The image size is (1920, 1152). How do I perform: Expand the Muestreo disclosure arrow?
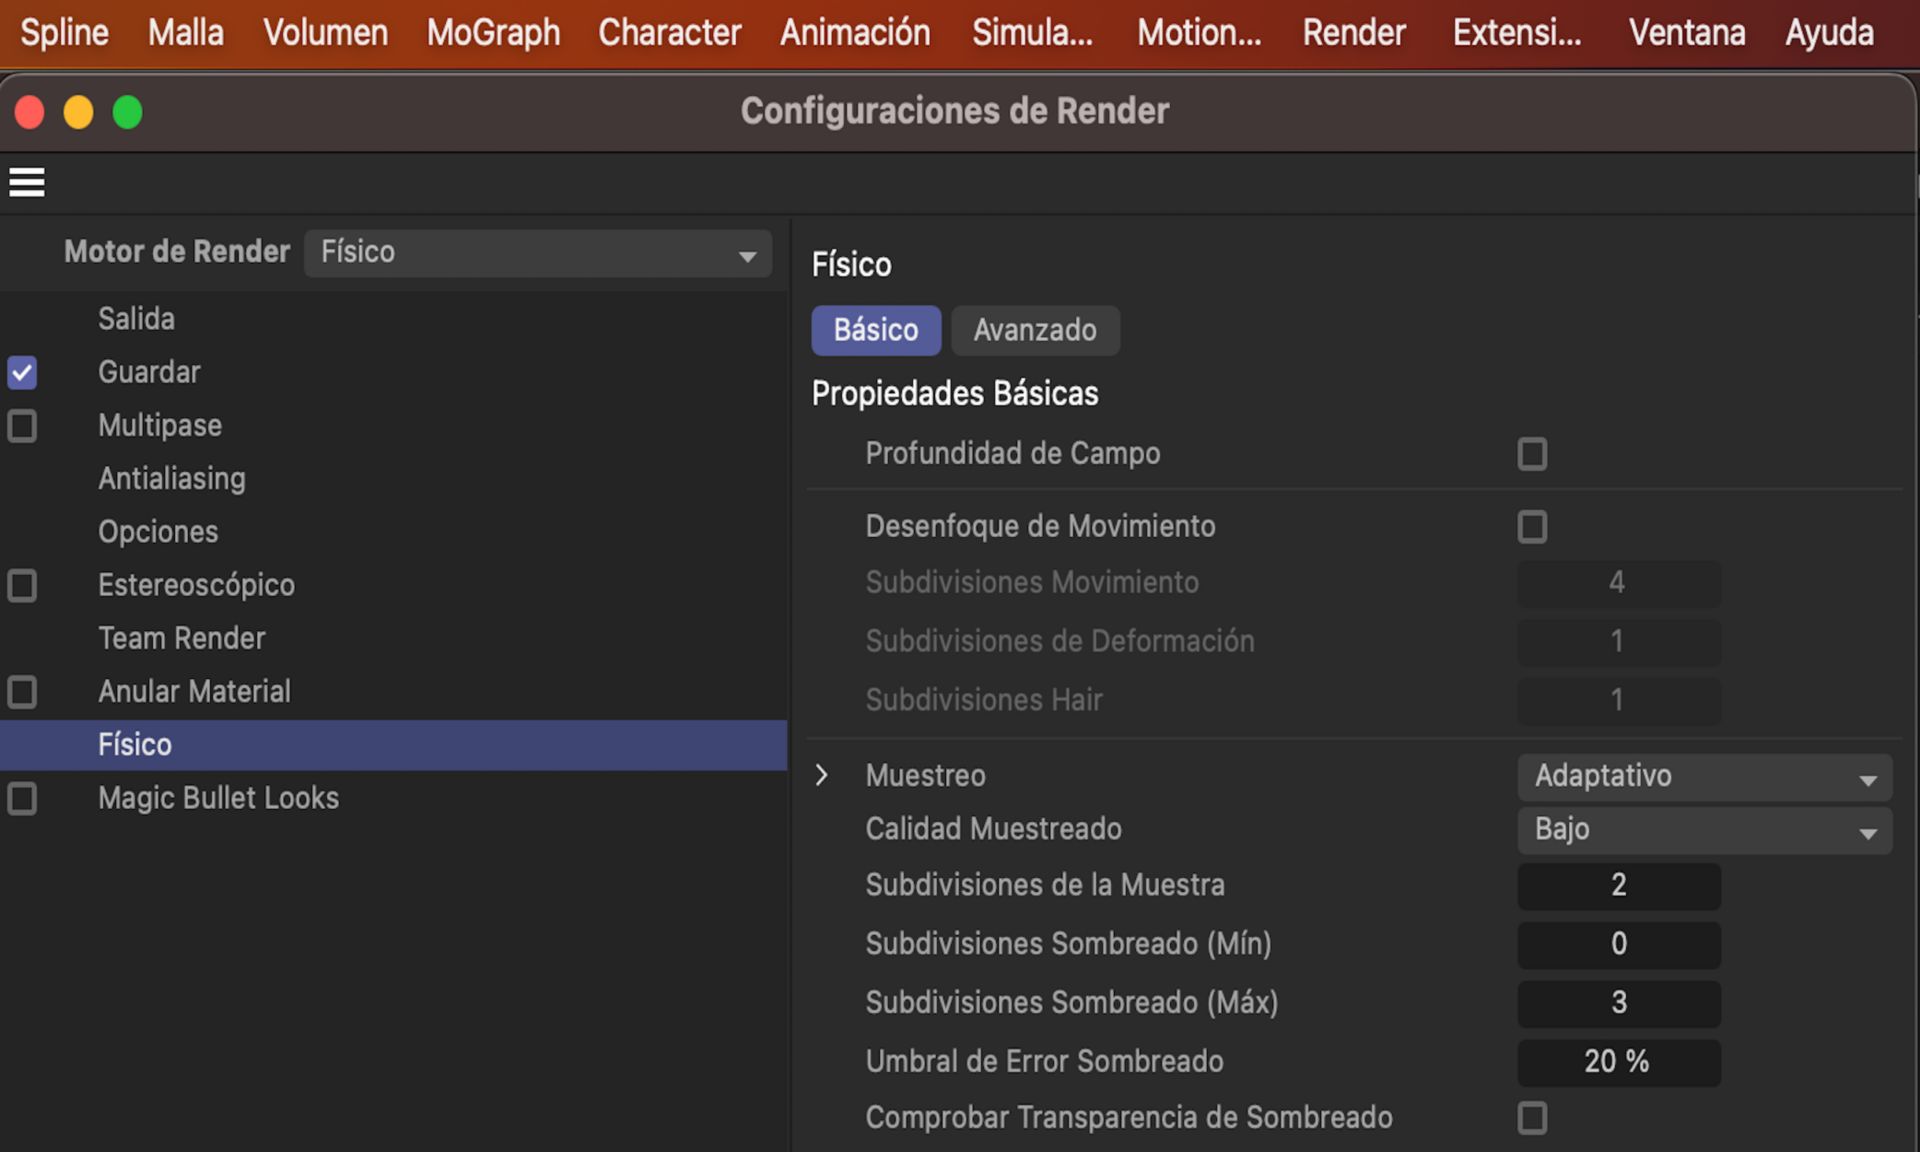[x=821, y=775]
